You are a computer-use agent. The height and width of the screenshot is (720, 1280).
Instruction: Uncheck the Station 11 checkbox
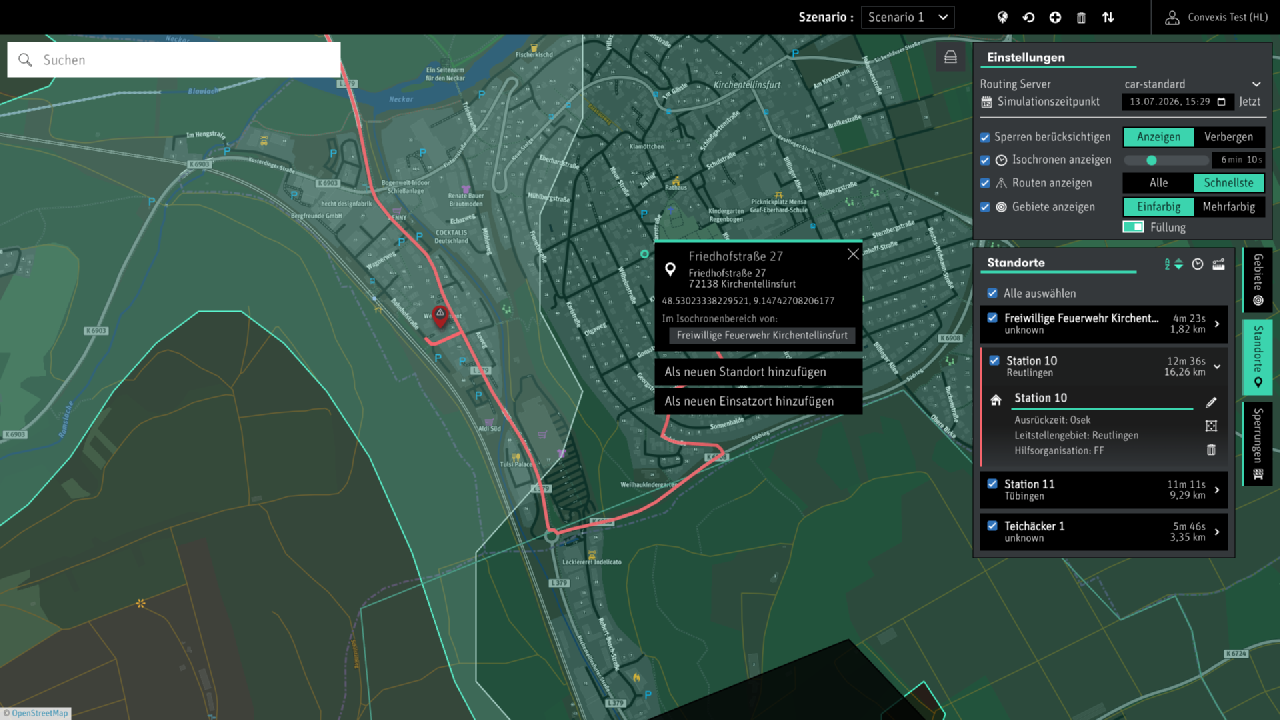click(992, 484)
